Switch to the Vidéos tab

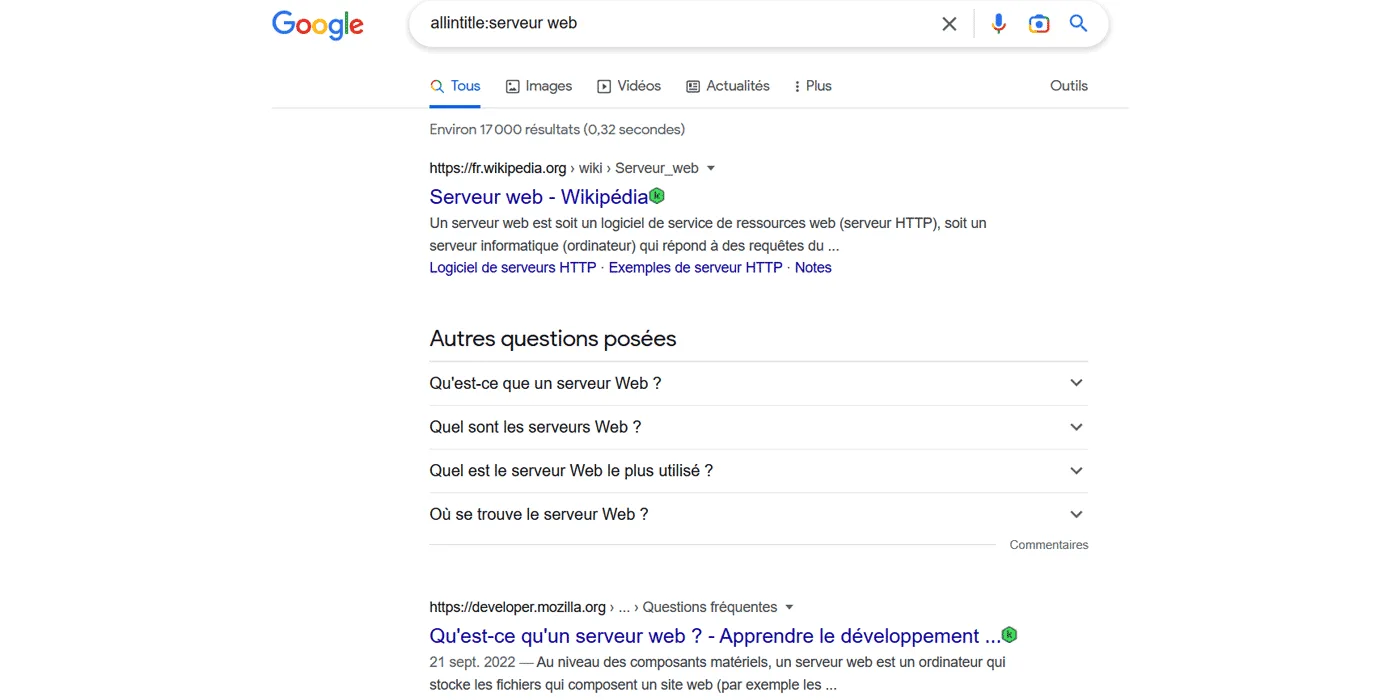[629, 86]
